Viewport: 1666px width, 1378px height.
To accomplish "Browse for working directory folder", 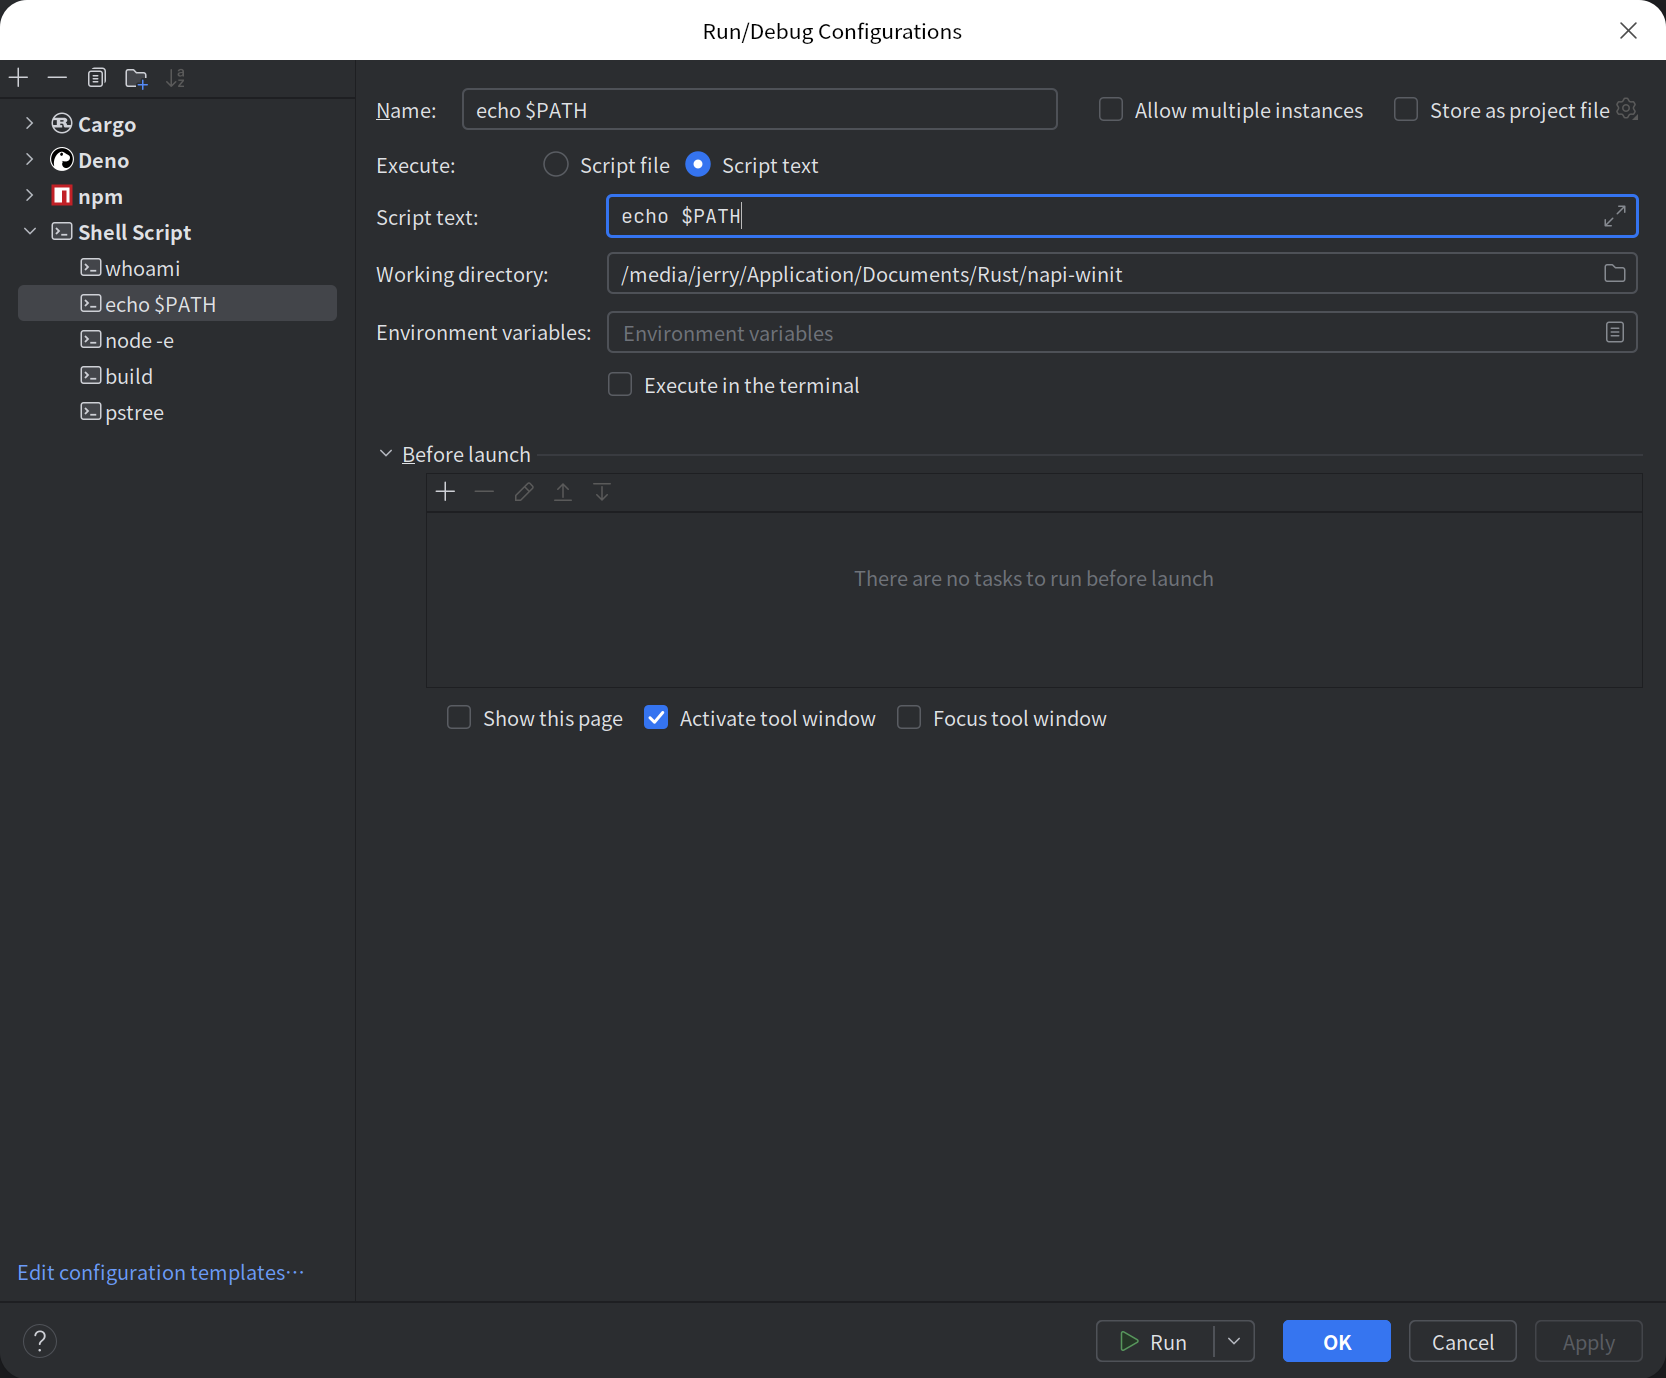I will pos(1614,273).
